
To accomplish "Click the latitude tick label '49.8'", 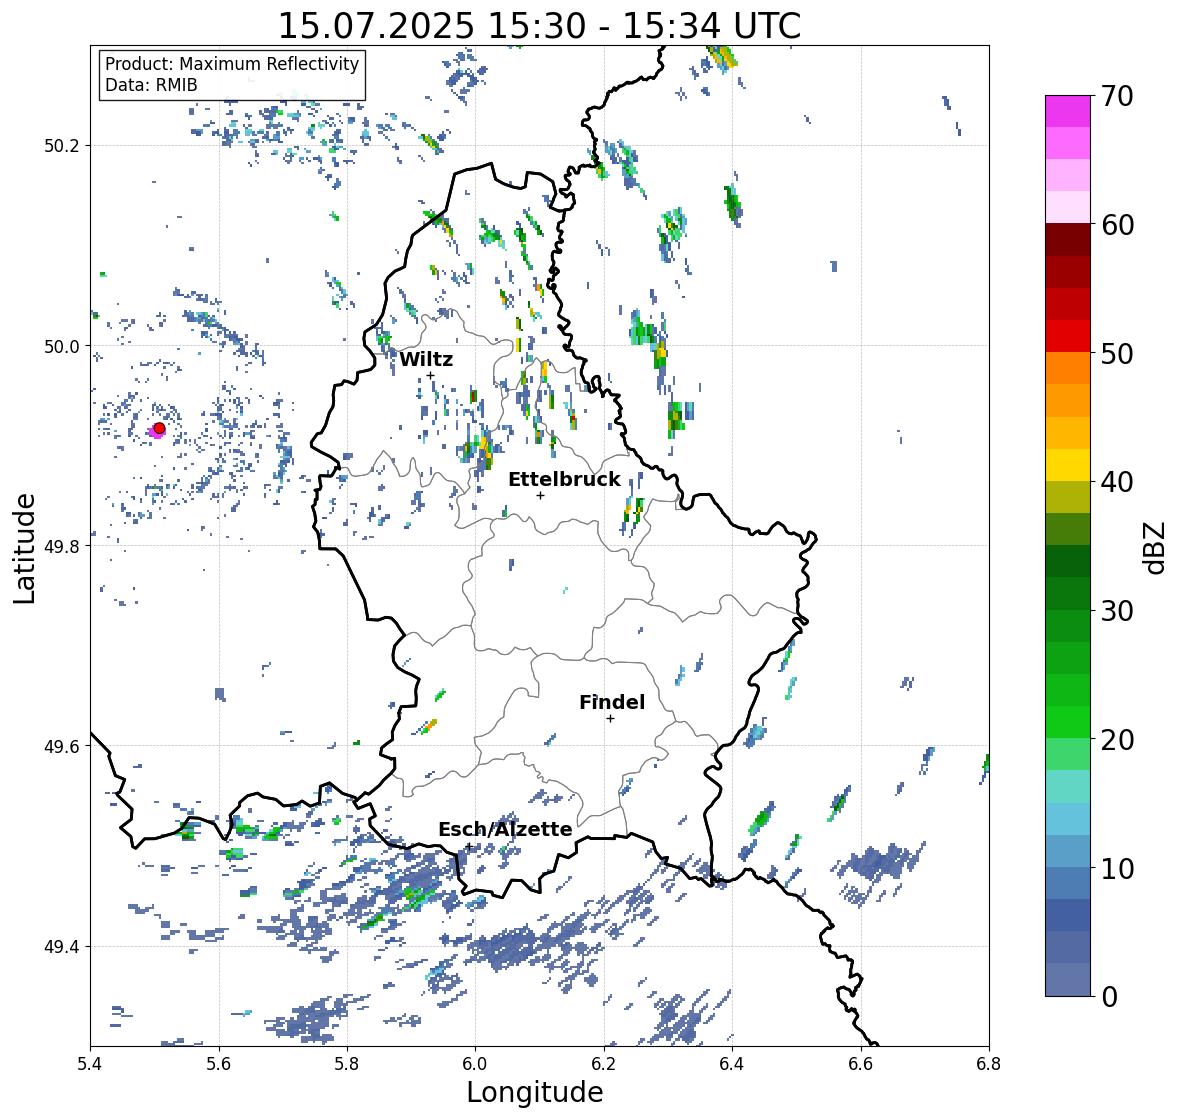I will (x=62, y=546).
